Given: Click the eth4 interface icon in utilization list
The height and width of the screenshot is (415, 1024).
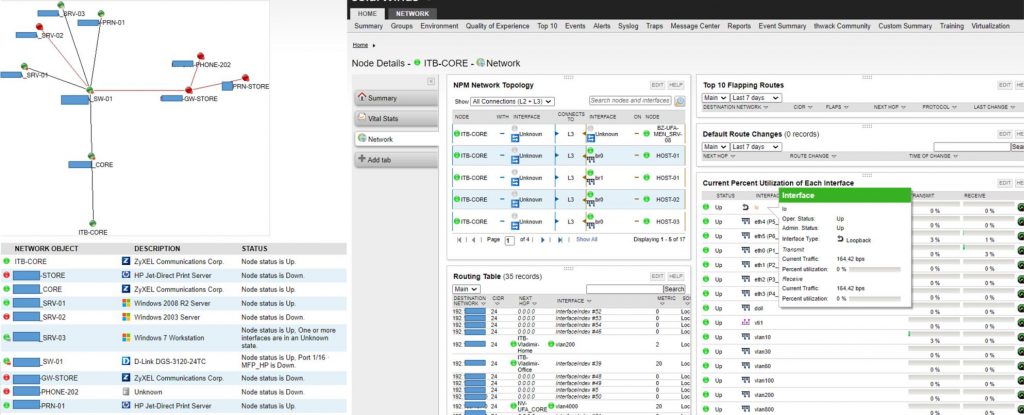Looking at the screenshot, I should coord(746,222).
